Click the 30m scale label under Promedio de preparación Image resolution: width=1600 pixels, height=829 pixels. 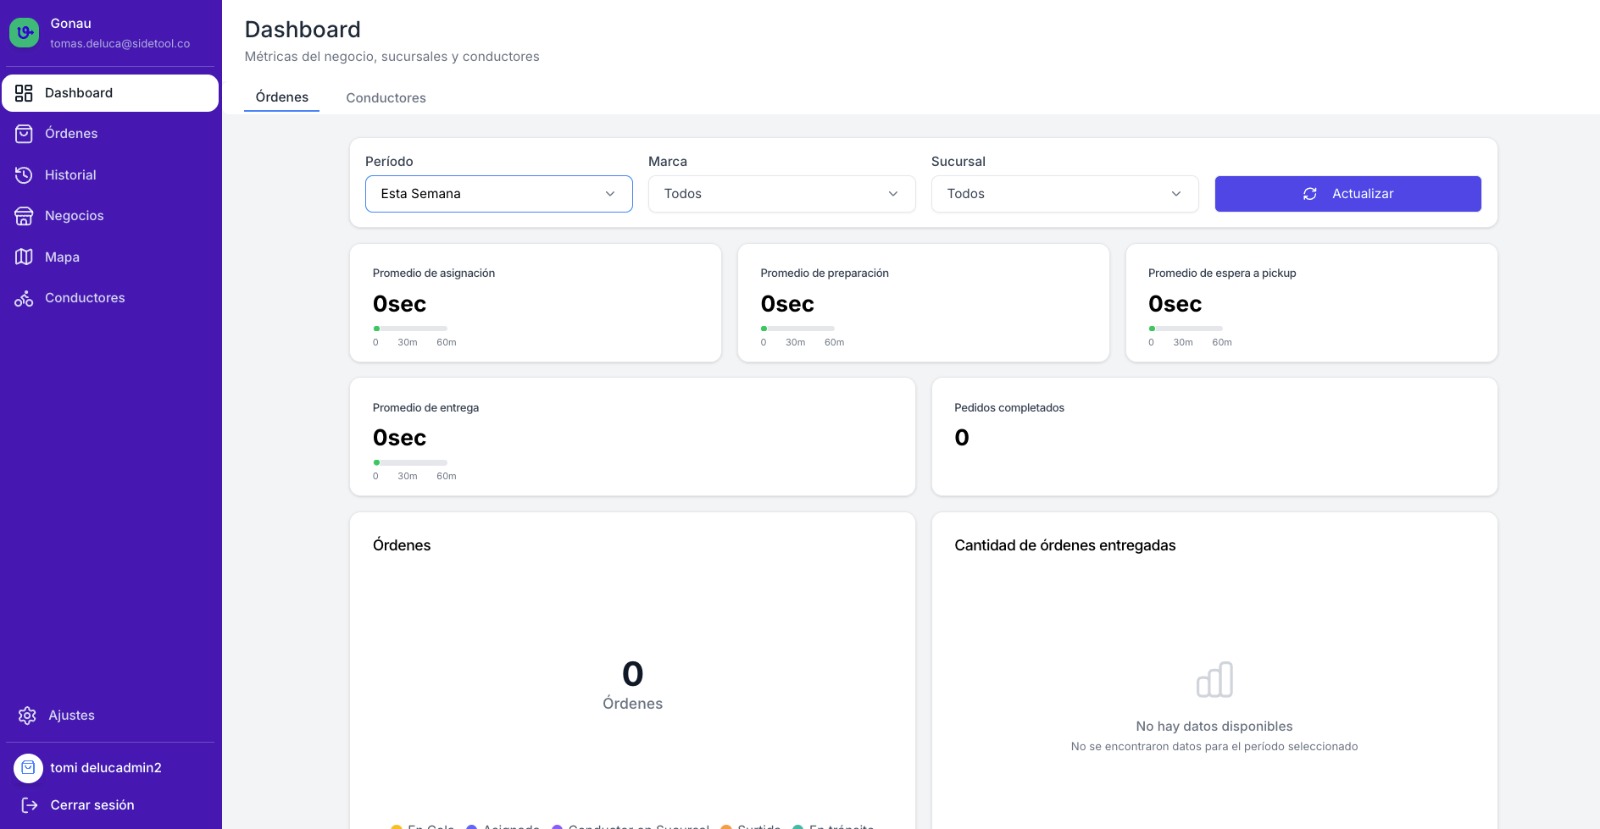coord(795,342)
